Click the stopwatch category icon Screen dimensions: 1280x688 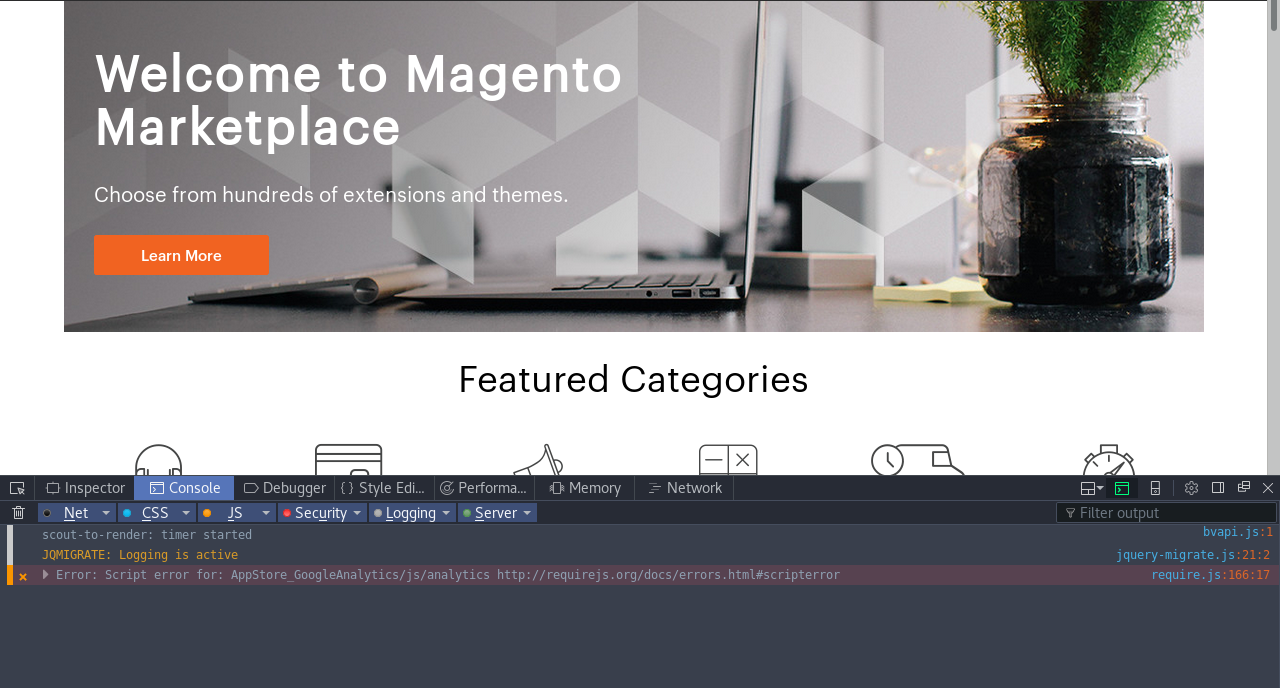[x=1109, y=460]
